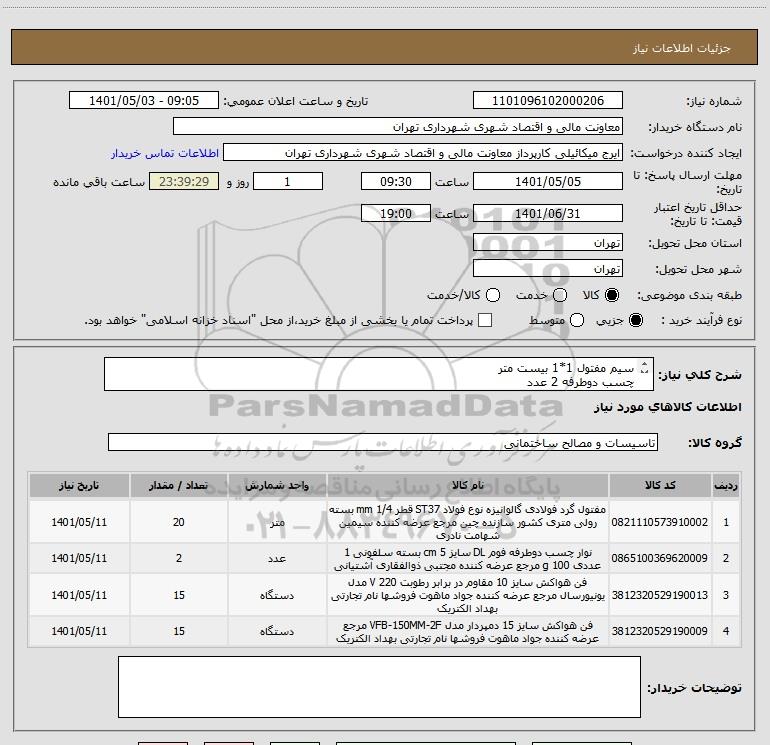Click the فن هواکش سایز 15 product name
The width and height of the screenshot is (770, 745).
tap(468, 631)
